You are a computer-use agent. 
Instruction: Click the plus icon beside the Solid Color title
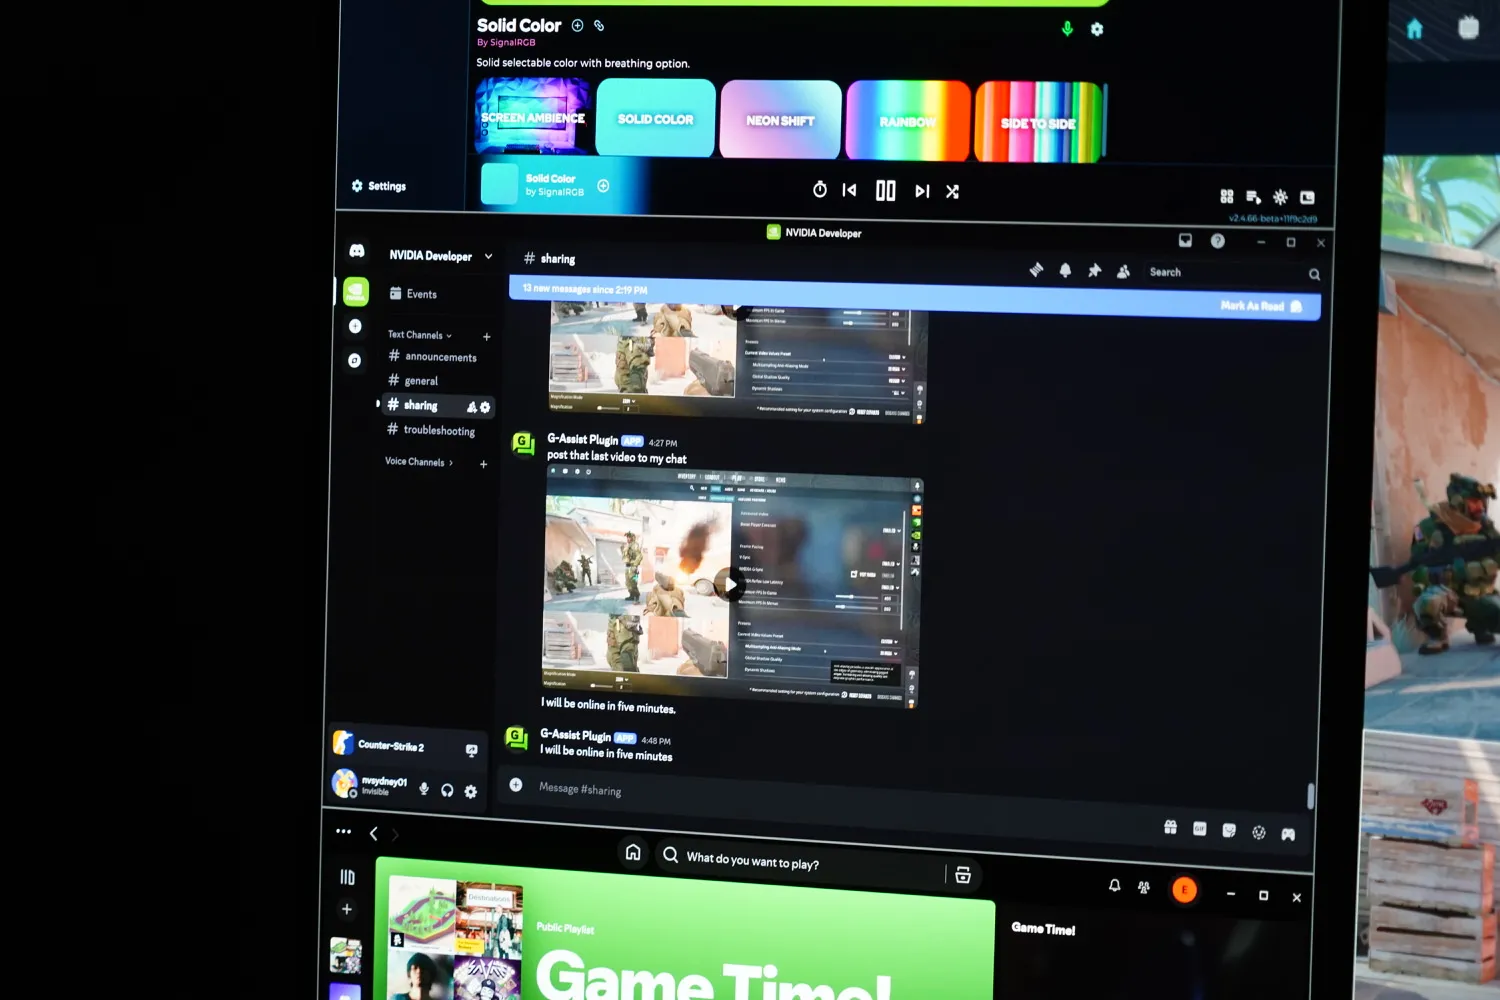(577, 26)
